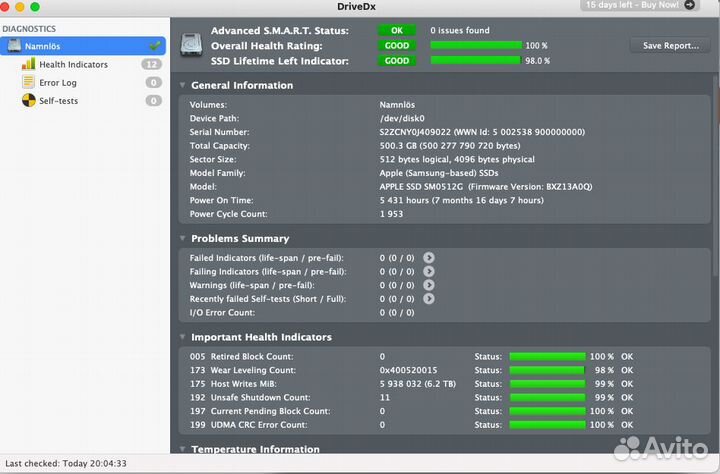Click the Wear Leveling Count status bar
The width and height of the screenshot is (720, 474).
click(x=547, y=370)
